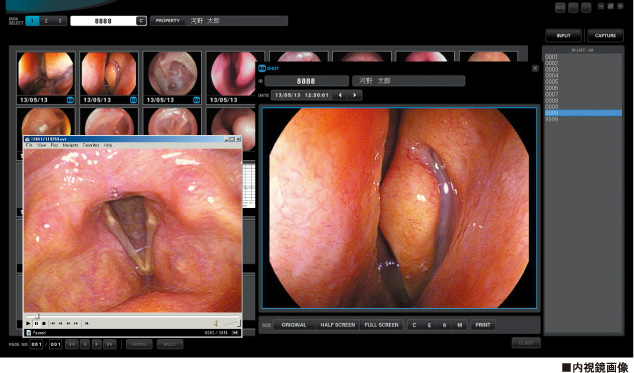Skip to previous track in video player
Image resolution: width=634 pixels, height=373 pixels.
(53, 323)
